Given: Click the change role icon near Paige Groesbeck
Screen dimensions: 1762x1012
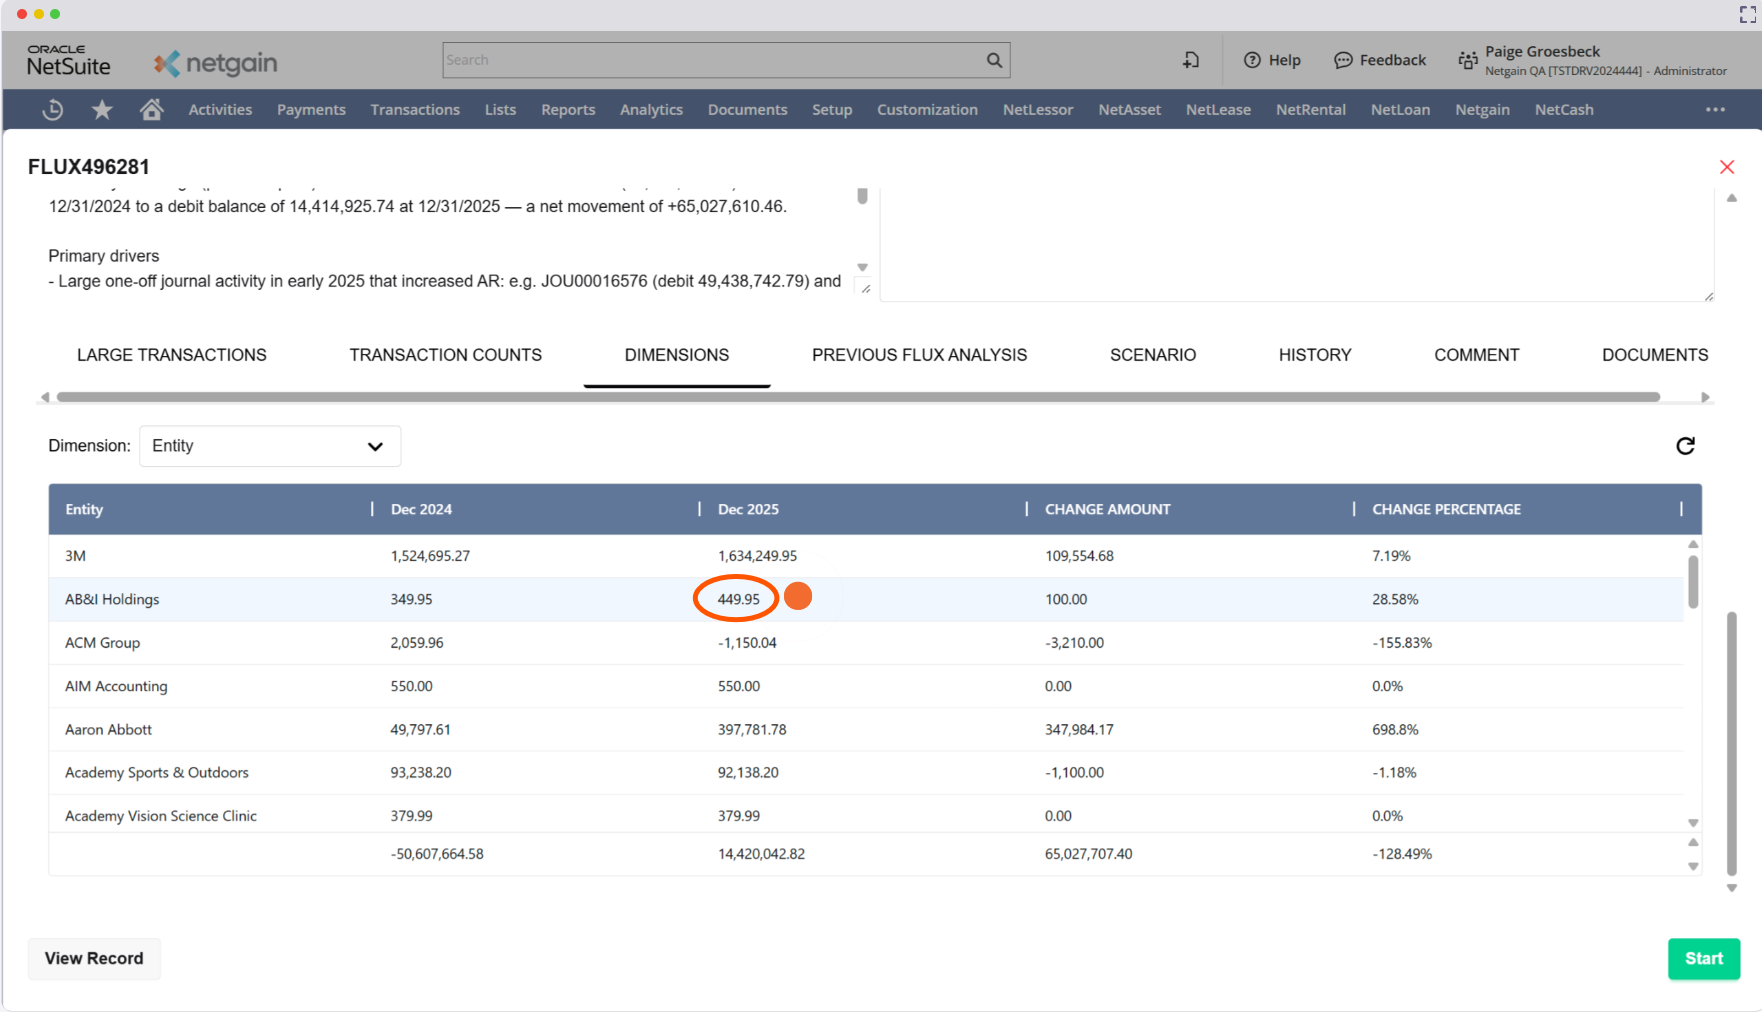Looking at the screenshot, I should pyautogui.click(x=1467, y=60).
